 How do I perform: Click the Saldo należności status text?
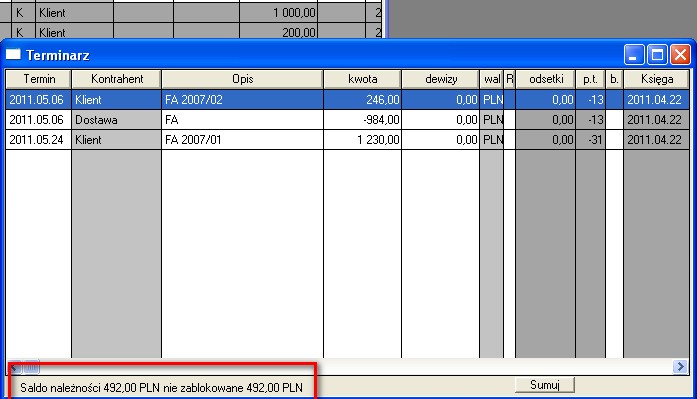click(161, 387)
